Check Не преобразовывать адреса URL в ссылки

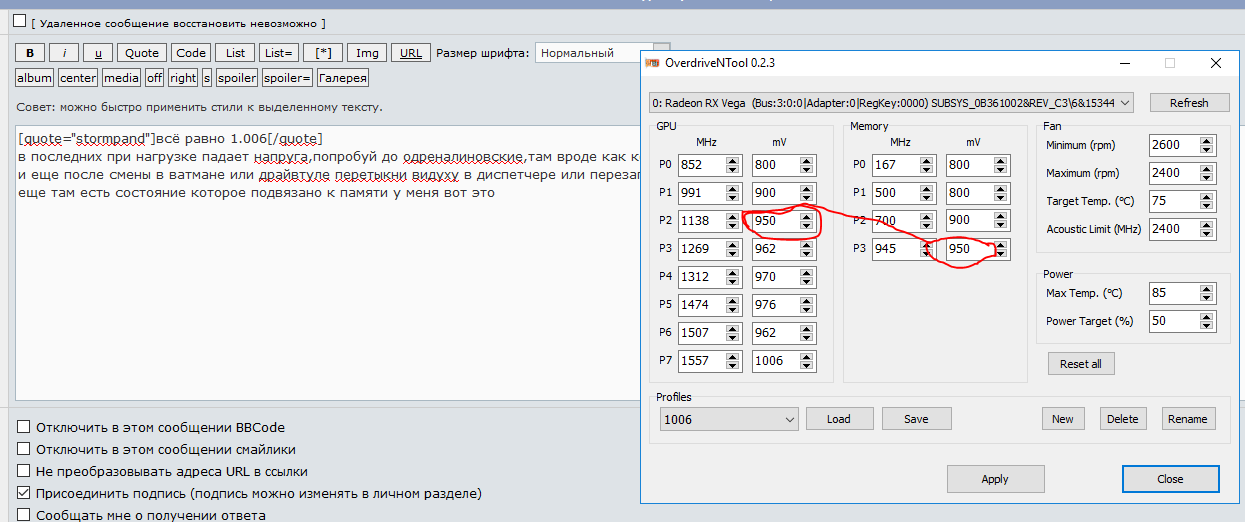point(24,471)
